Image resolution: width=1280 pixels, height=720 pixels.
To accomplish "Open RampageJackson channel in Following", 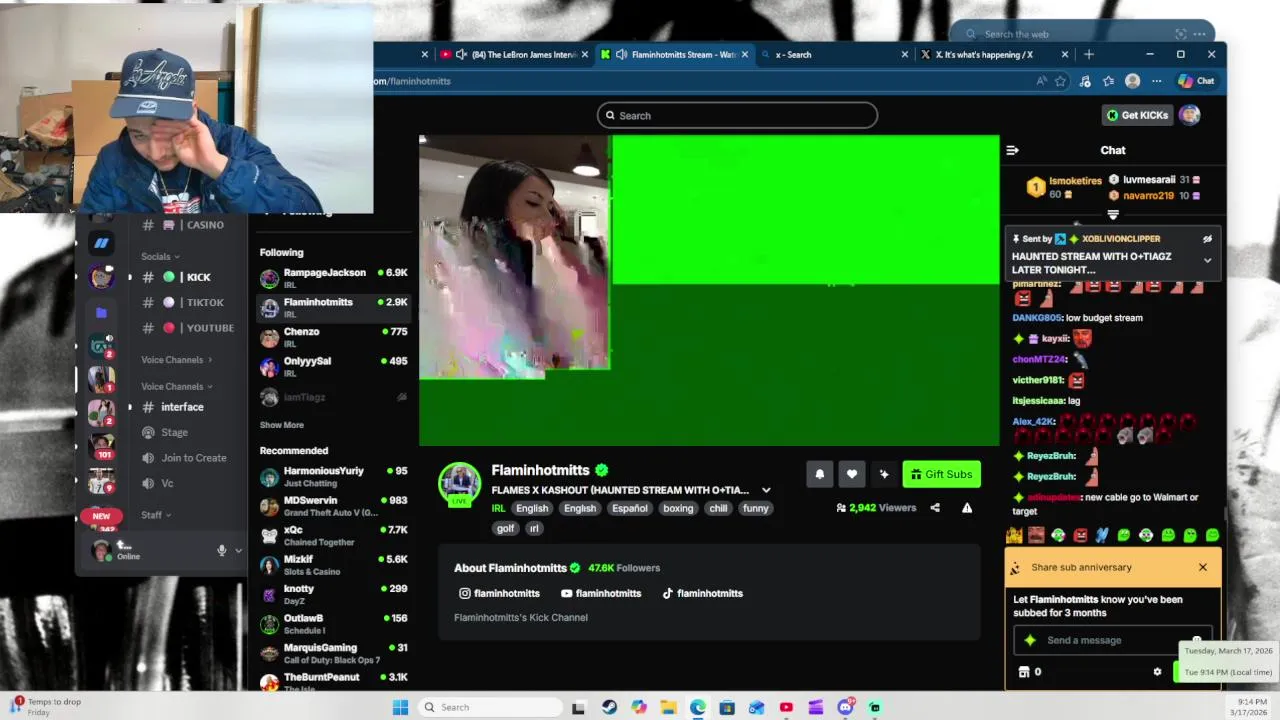I will tap(333, 277).
